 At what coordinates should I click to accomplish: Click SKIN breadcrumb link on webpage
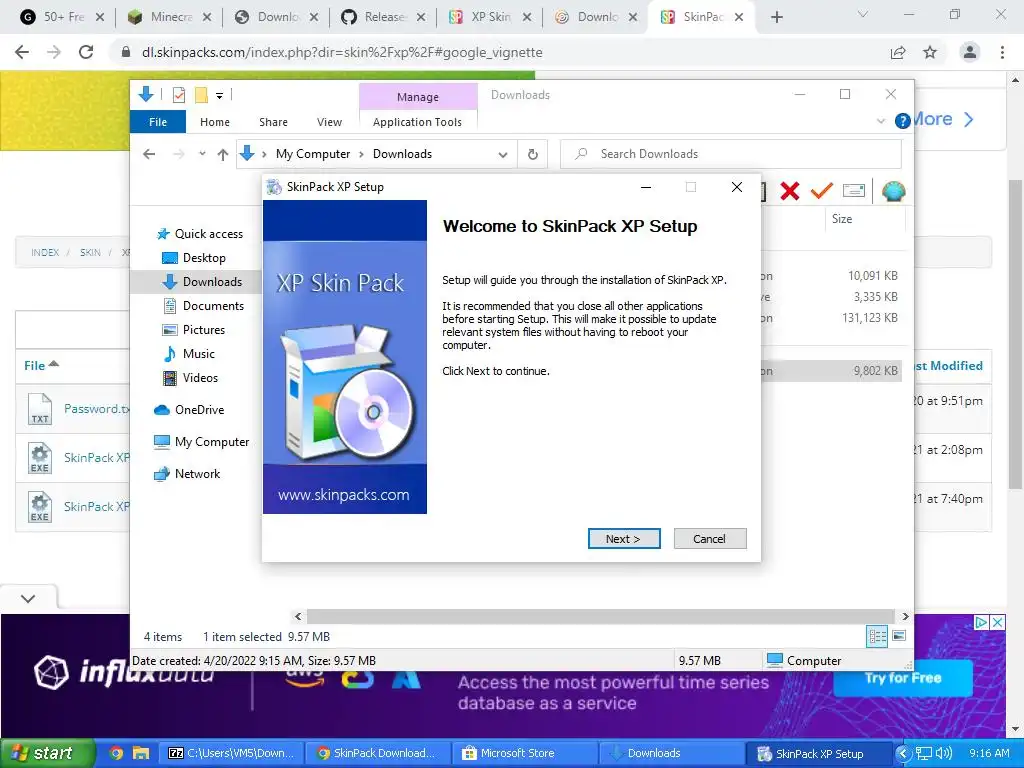(90, 252)
